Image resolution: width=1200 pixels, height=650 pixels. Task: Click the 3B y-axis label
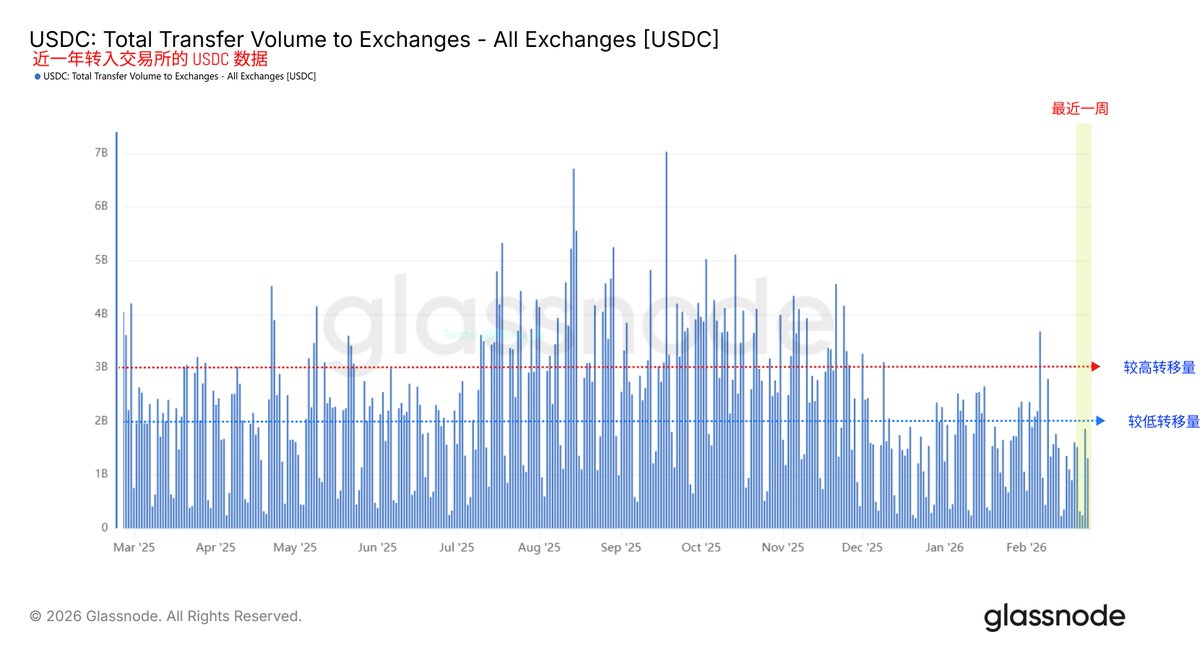tap(101, 367)
